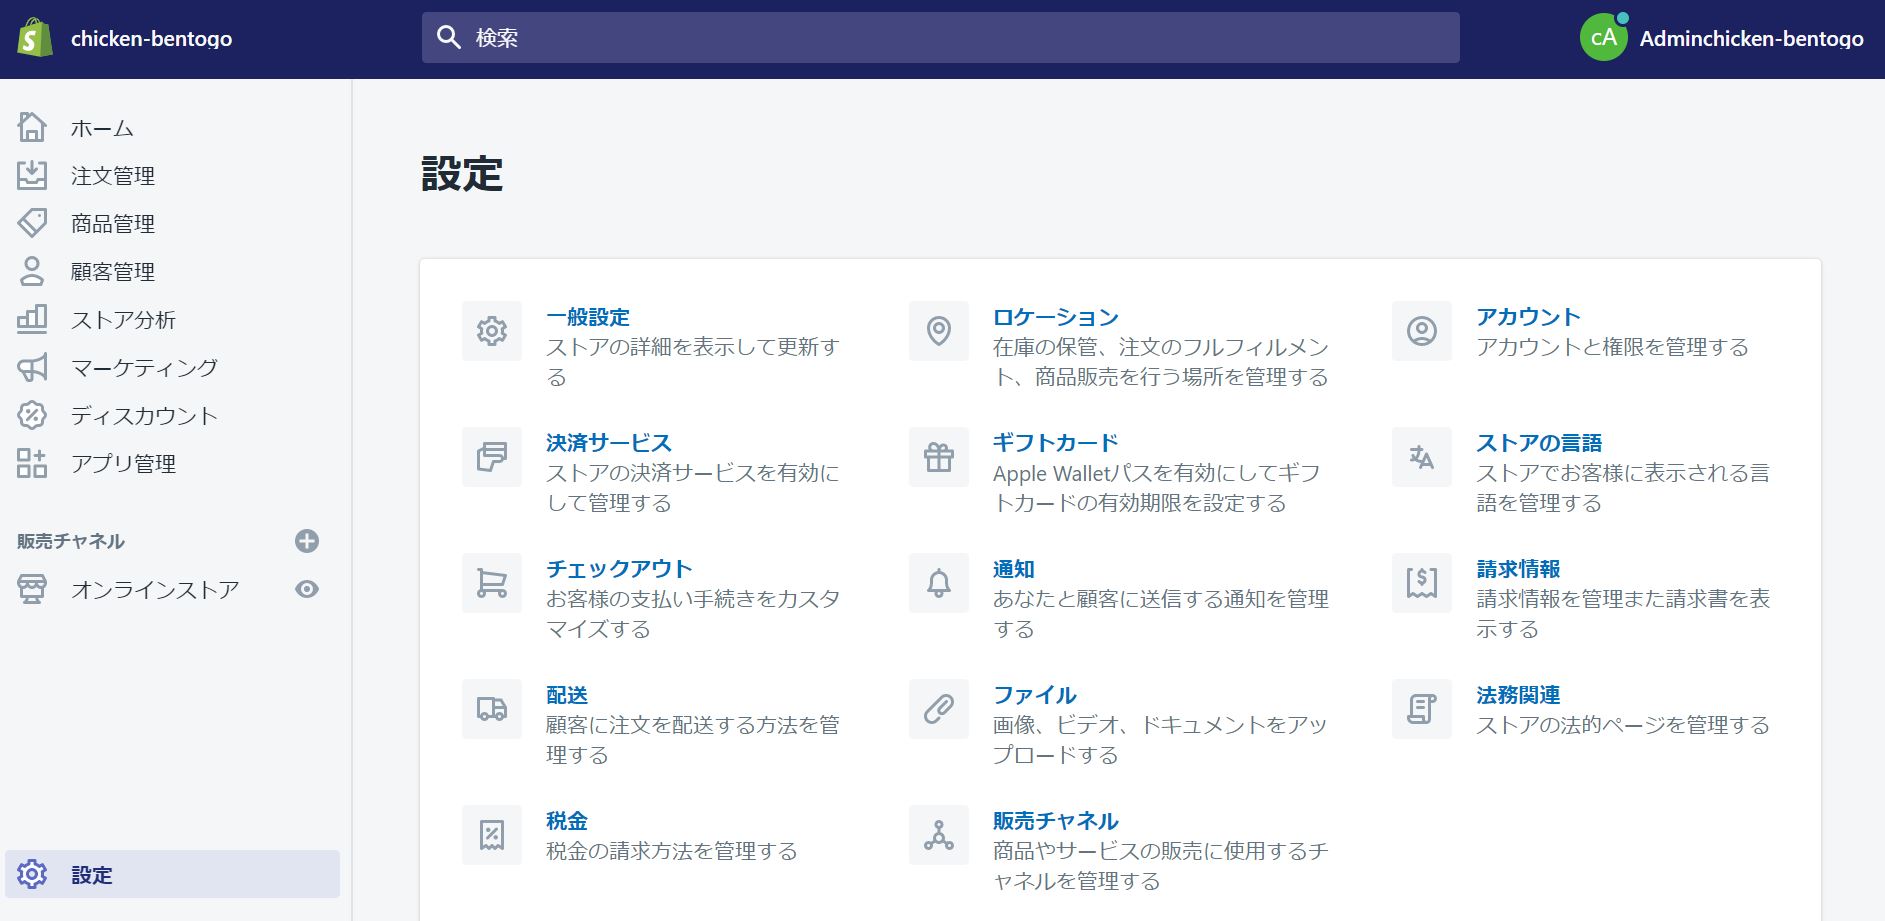Click the Shopify bag logo
Image resolution: width=1885 pixels, height=921 pixels.
[35, 38]
